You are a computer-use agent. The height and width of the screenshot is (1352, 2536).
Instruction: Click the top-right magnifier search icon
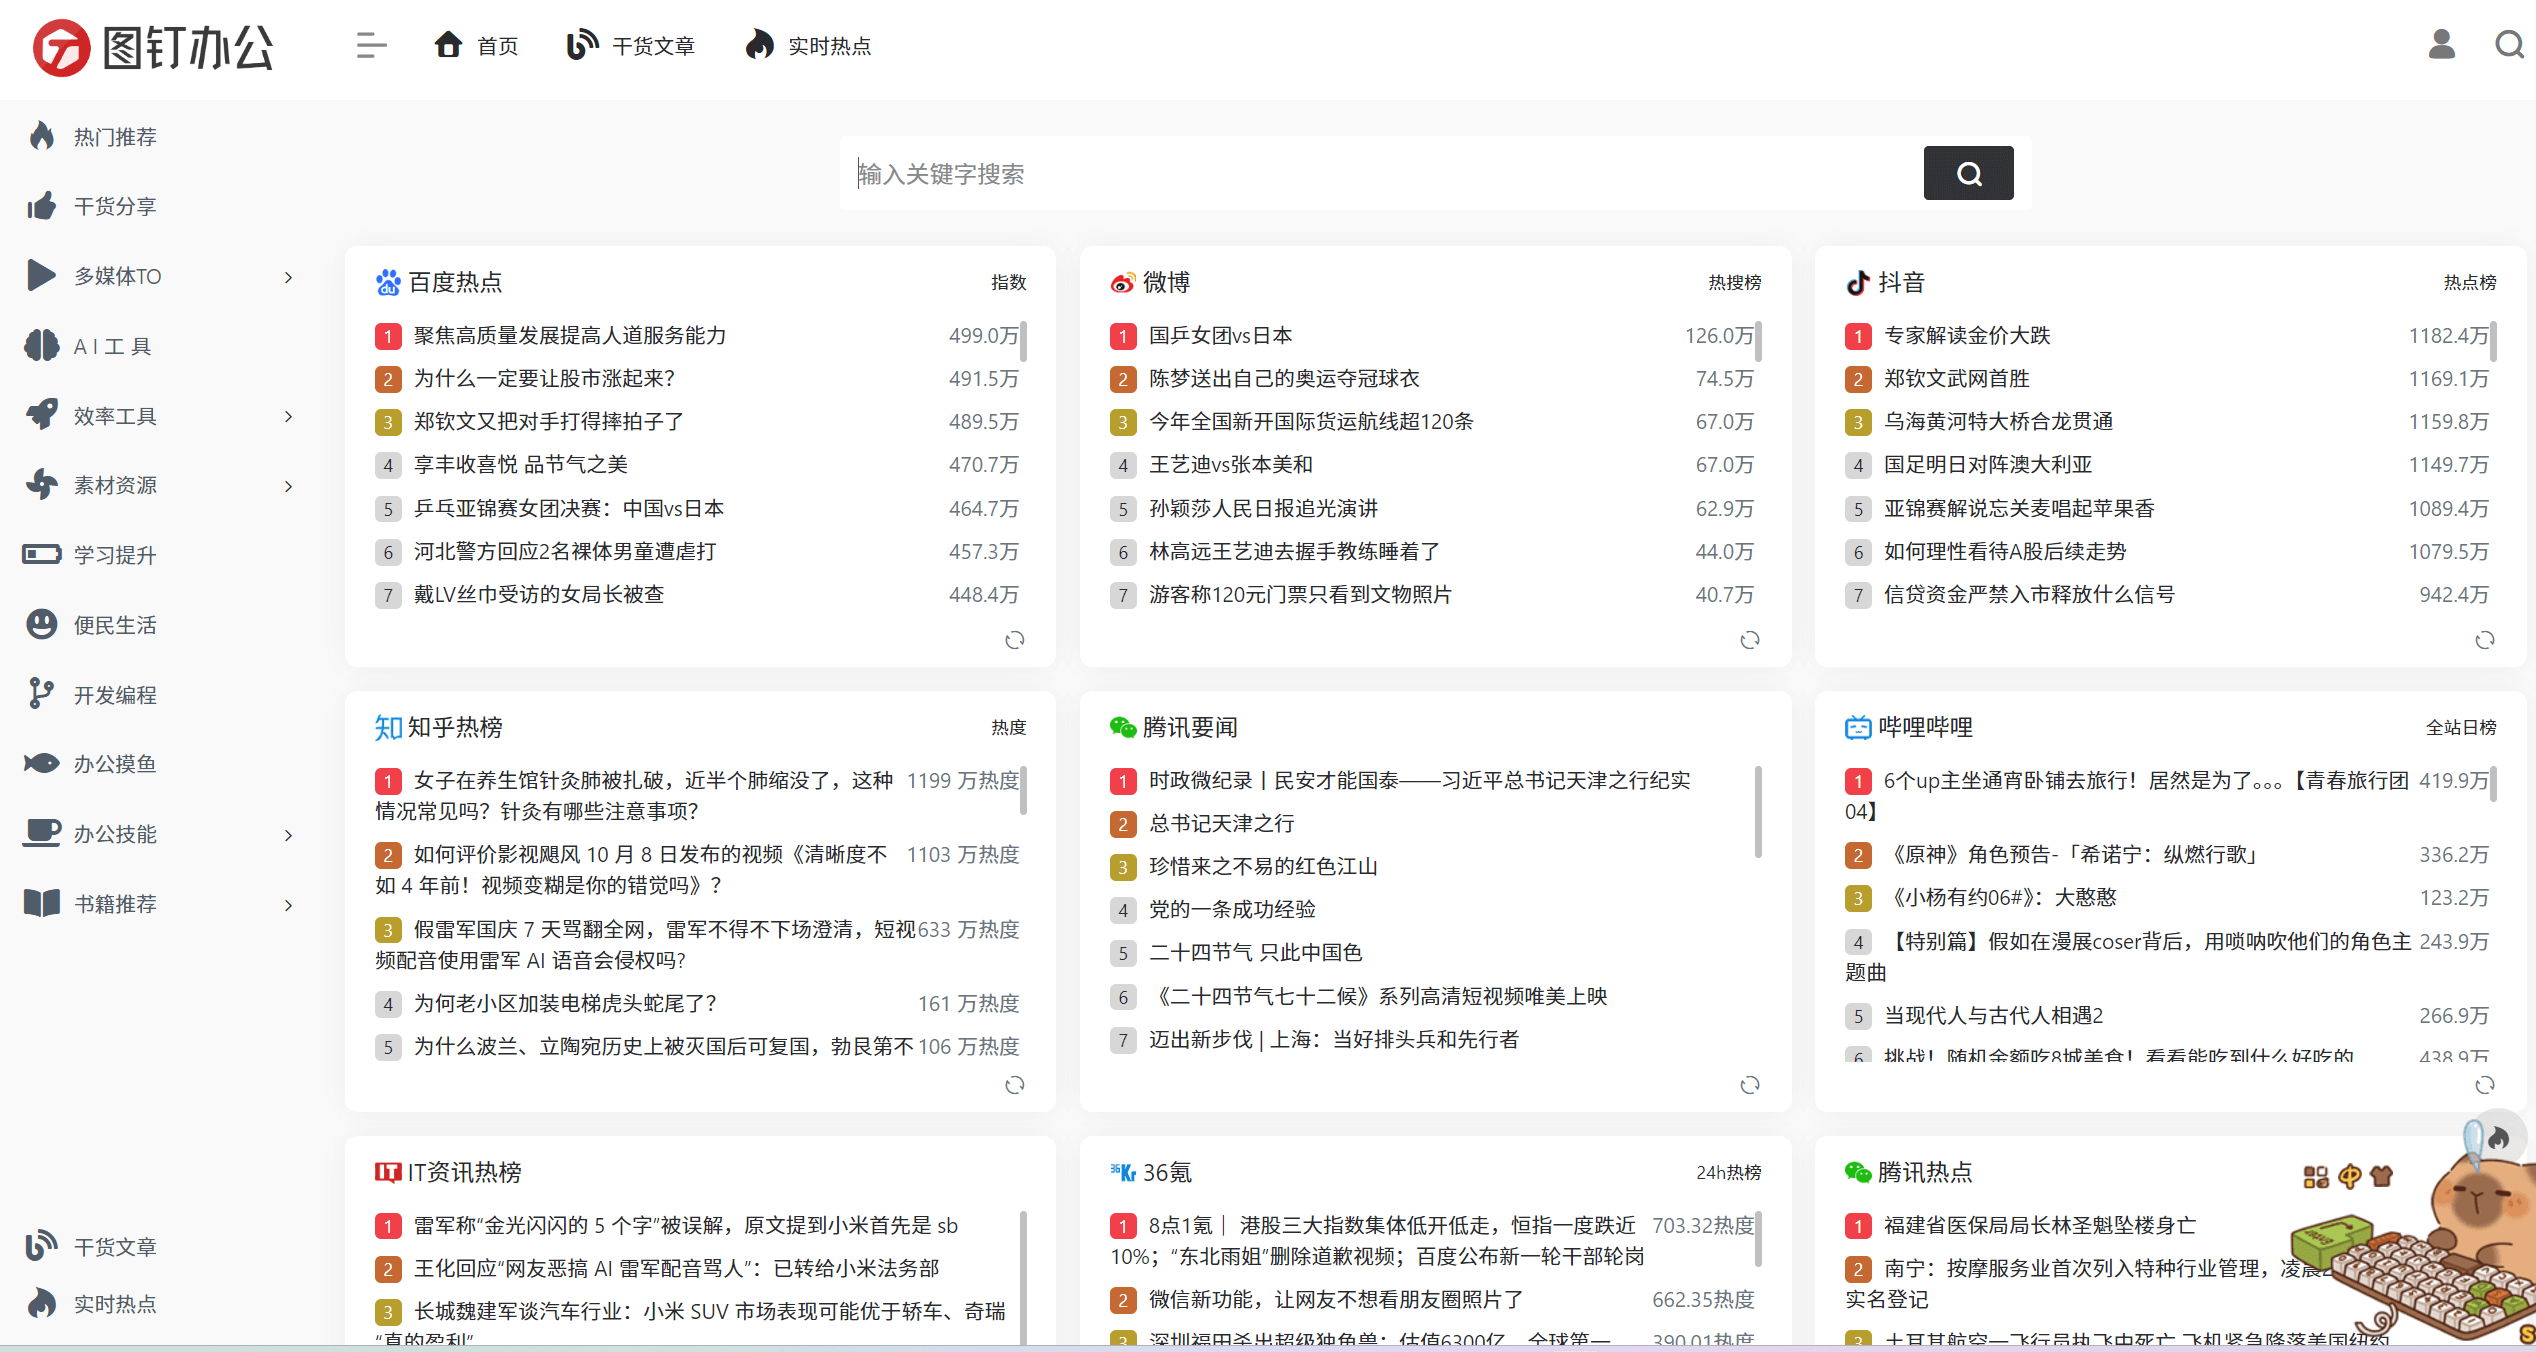click(x=2510, y=45)
